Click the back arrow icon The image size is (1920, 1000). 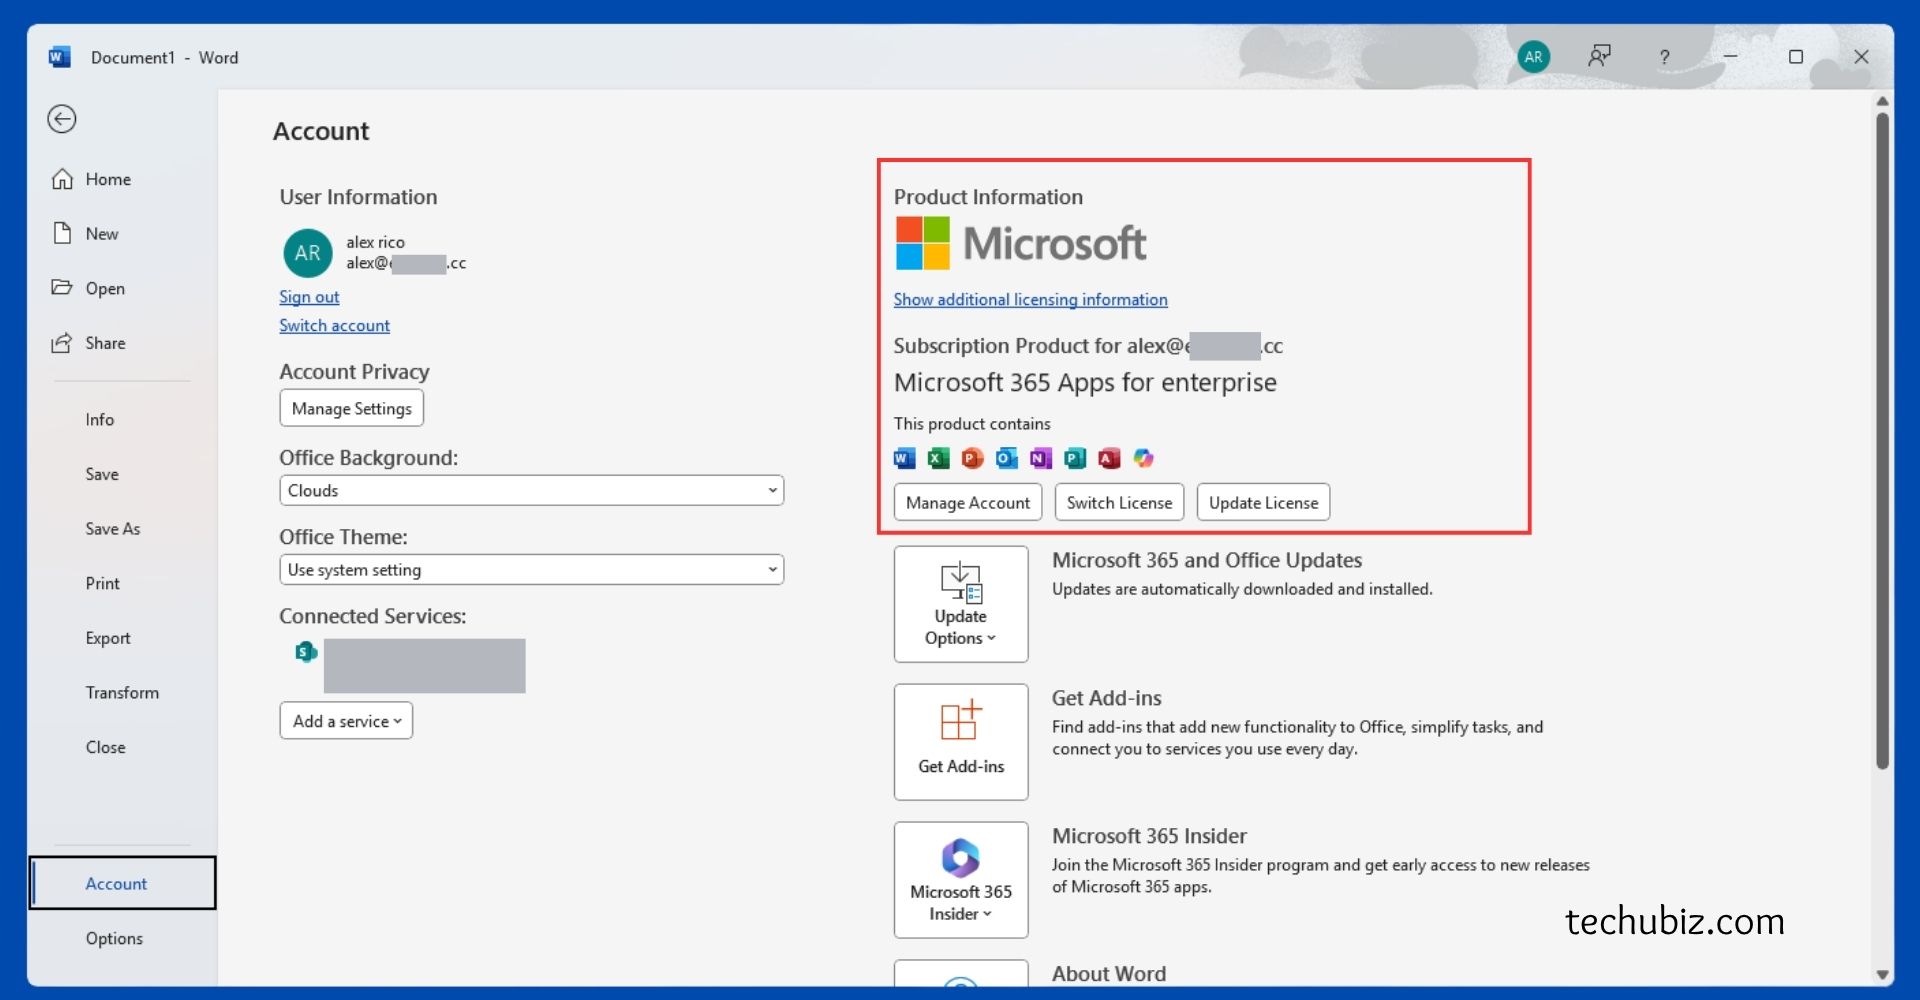point(62,119)
